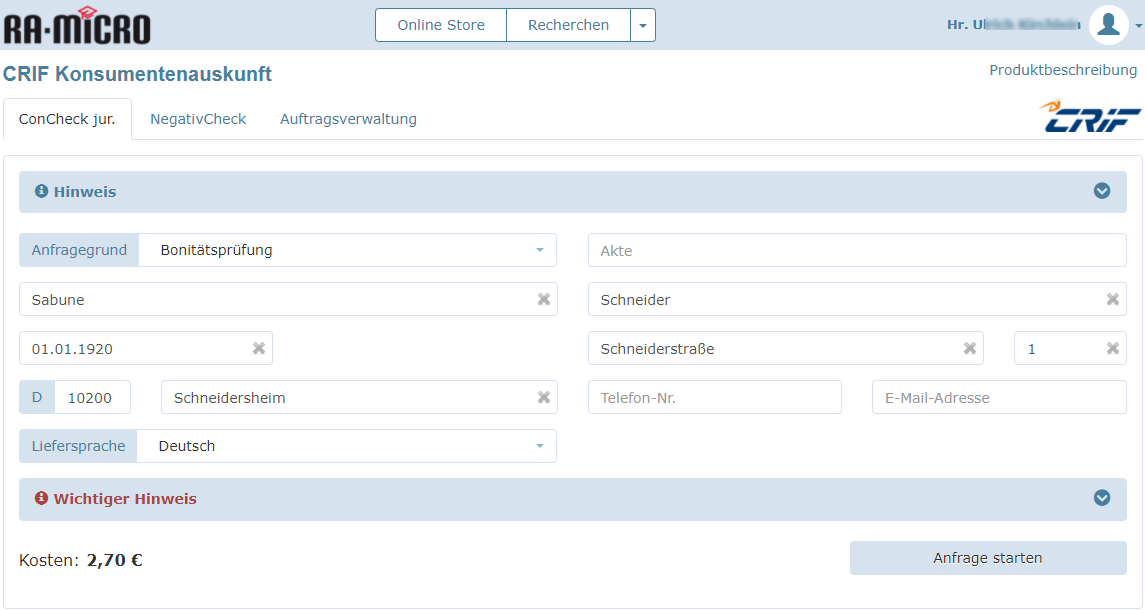Clear the birth date 01.01.1920 field
The width and height of the screenshot is (1145, 610).
tap(257, 348)
